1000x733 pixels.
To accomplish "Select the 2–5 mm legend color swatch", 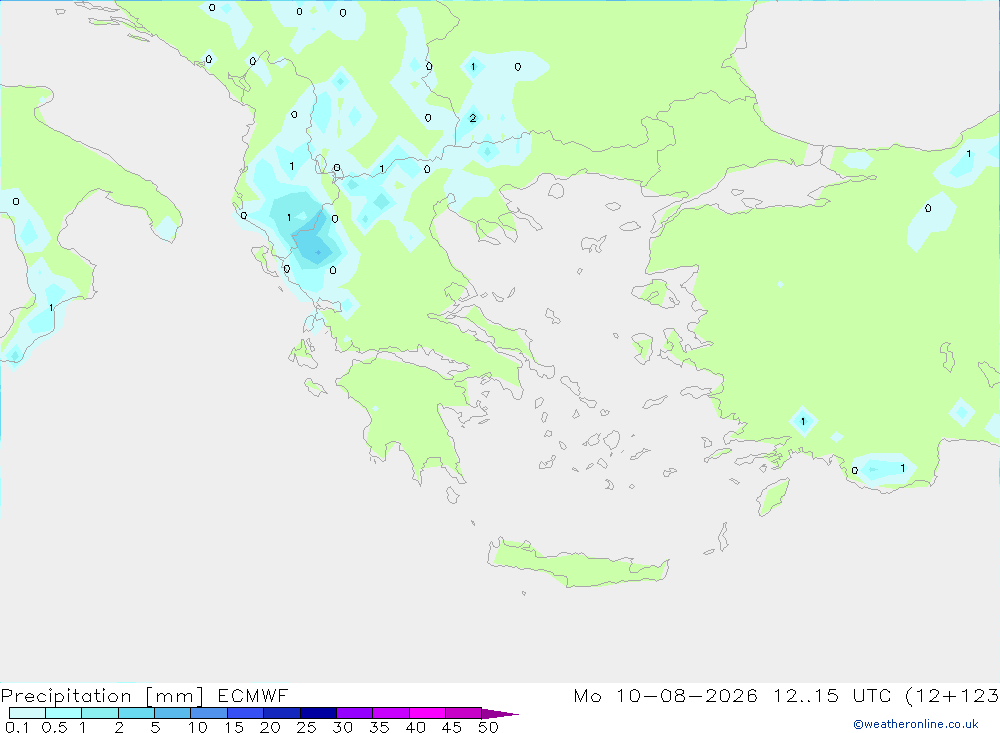I will coord(136,713).
